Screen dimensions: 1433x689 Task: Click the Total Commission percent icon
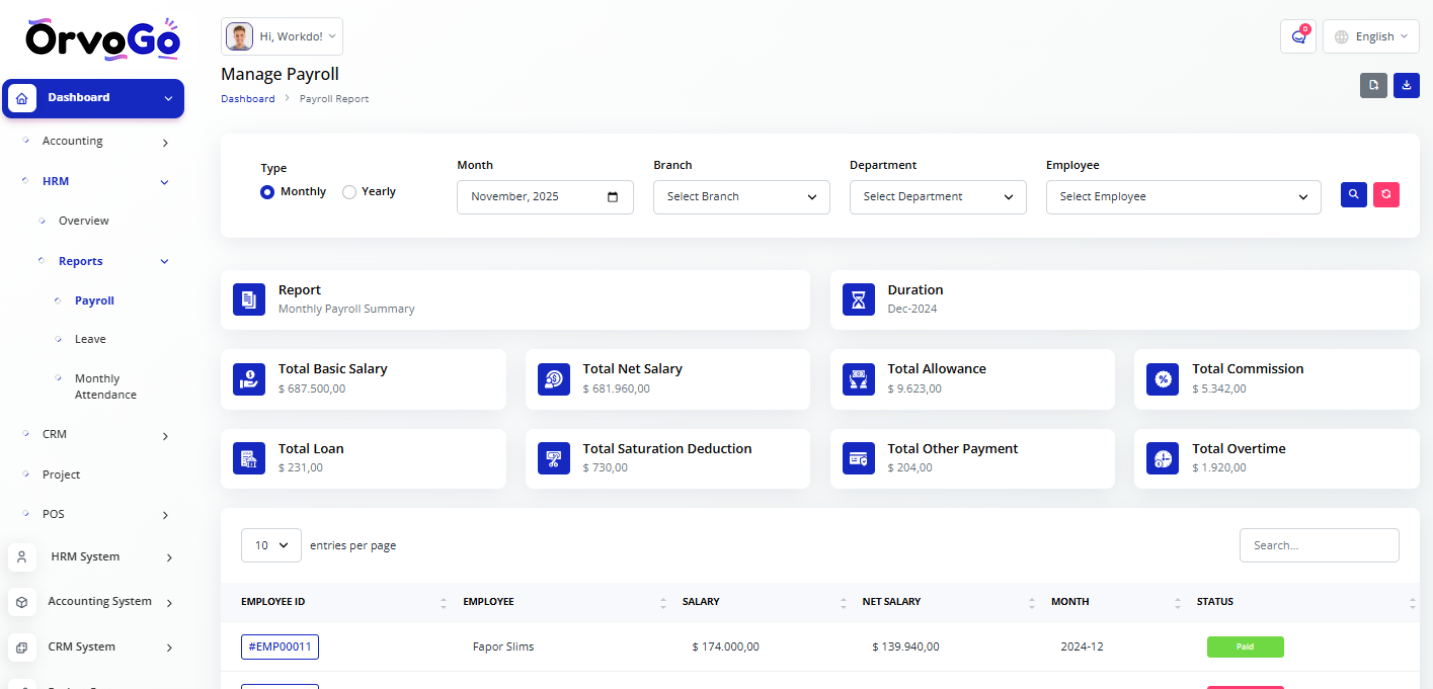(1163, 379)
